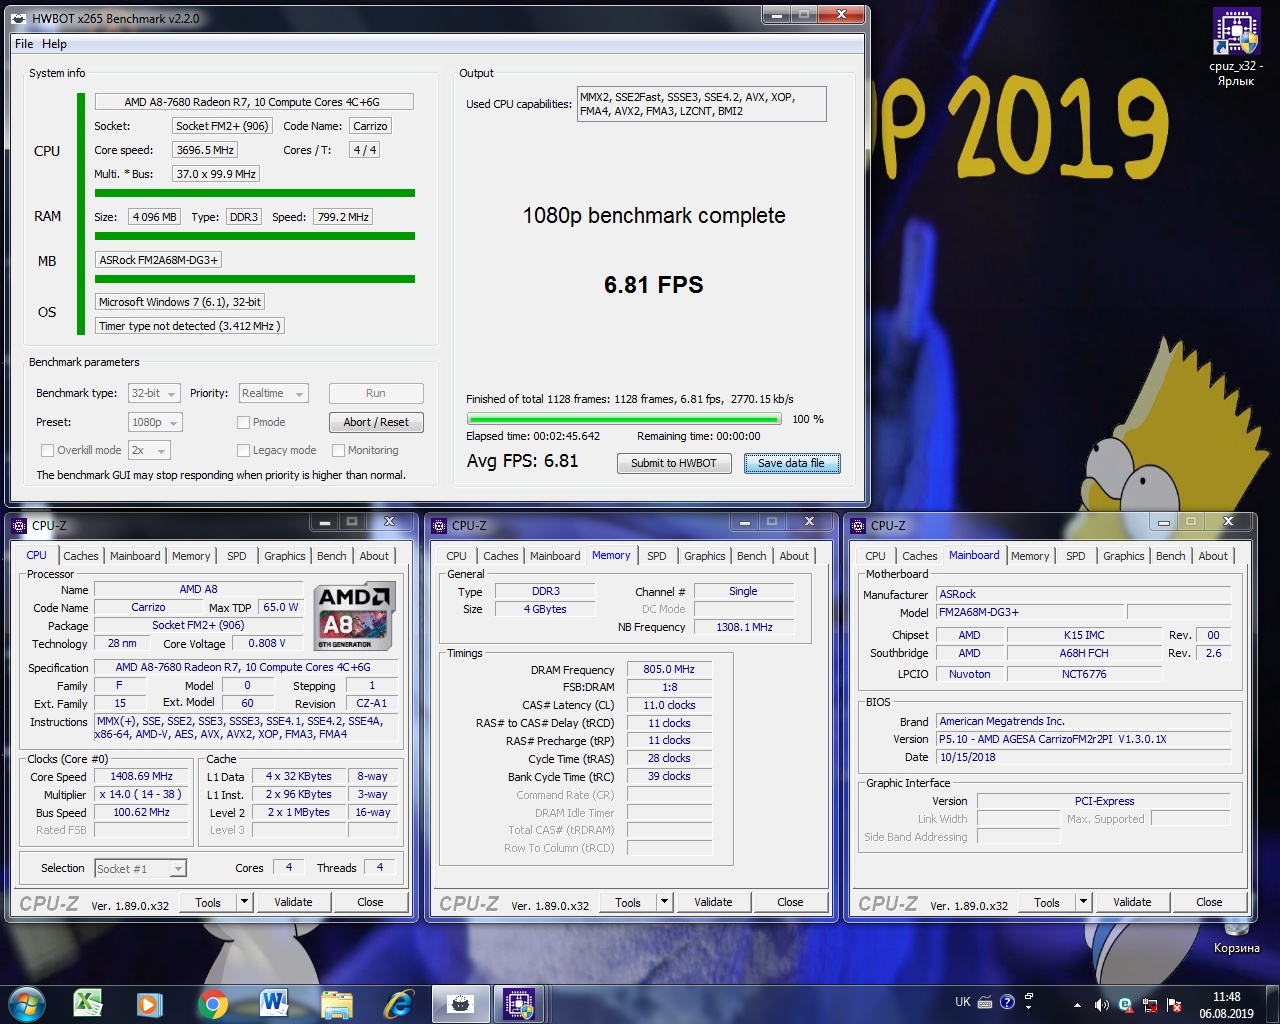Click the Abort / Reset button
The image size is (1280, 1024).
pos(376,422)
